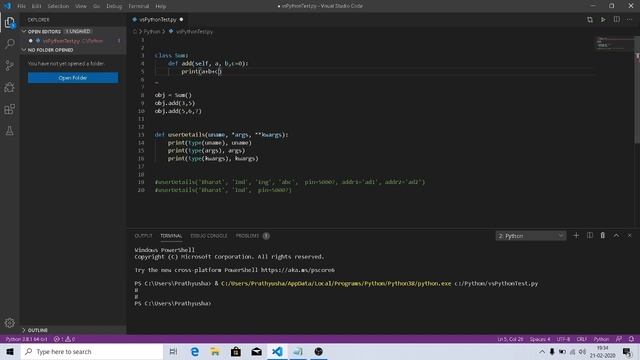The width and height of the screenshot is (640, 360).
Task: Open the Test beaker view
Action: pyautogui.click(x=9, y=131)
